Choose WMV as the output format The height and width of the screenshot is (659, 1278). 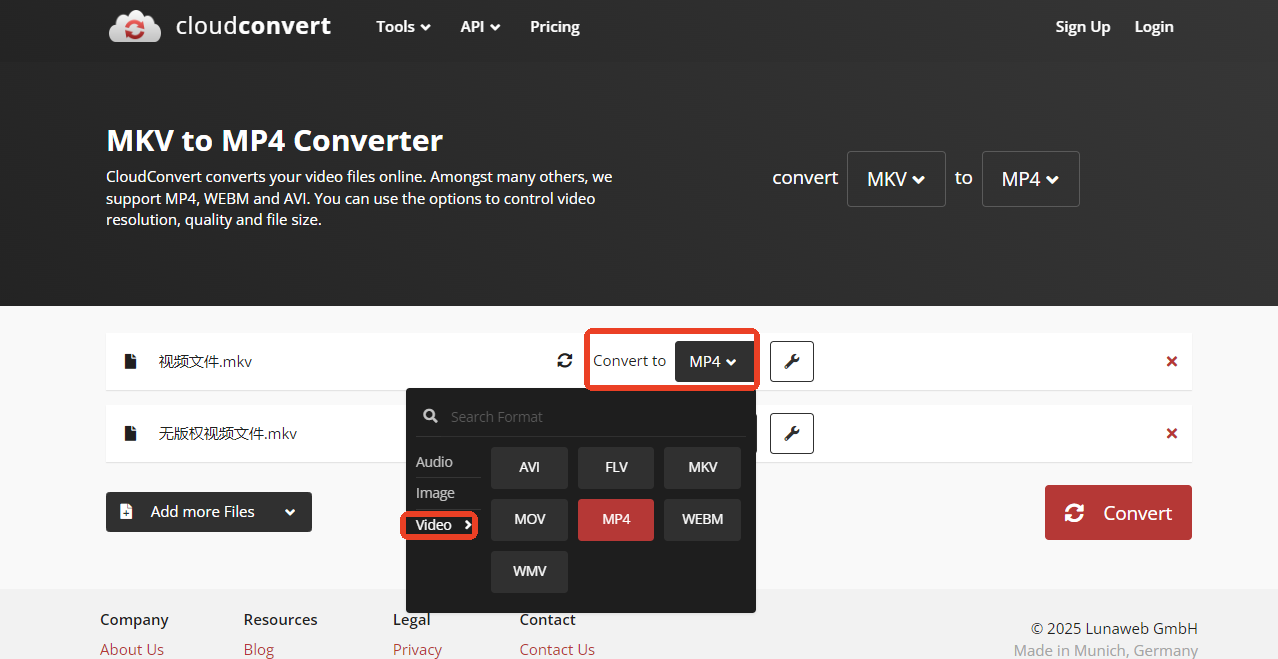coord(529,572)
